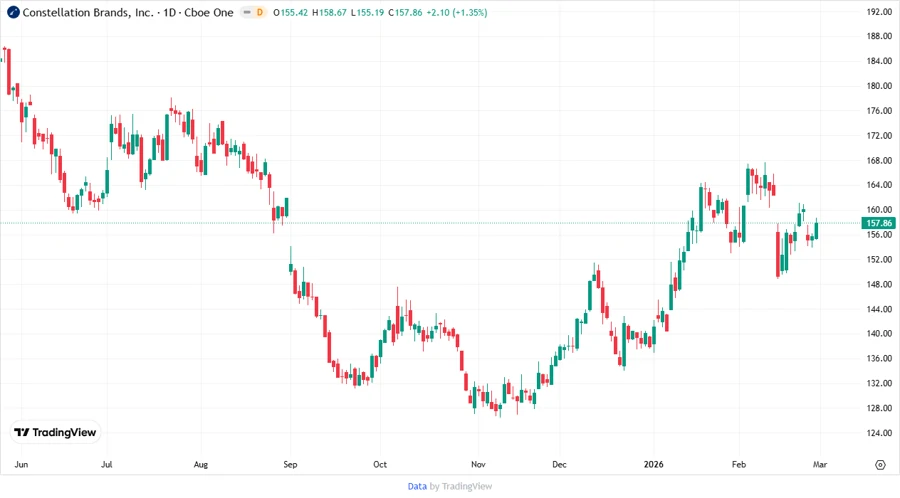Click the TradingView logo badge
The width and height of the screenshot is (900, 498).
(55, 432)
